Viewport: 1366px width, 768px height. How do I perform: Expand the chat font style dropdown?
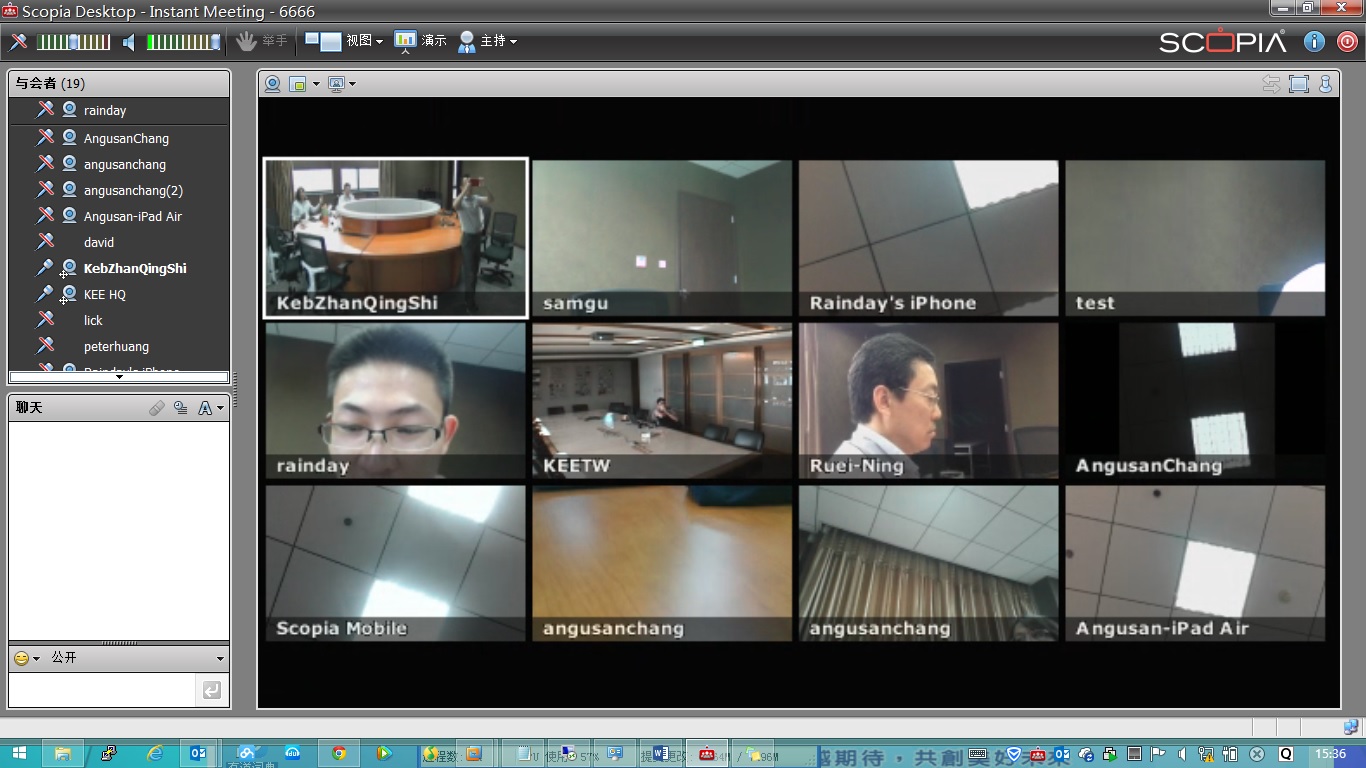click(x=210, y=408)
